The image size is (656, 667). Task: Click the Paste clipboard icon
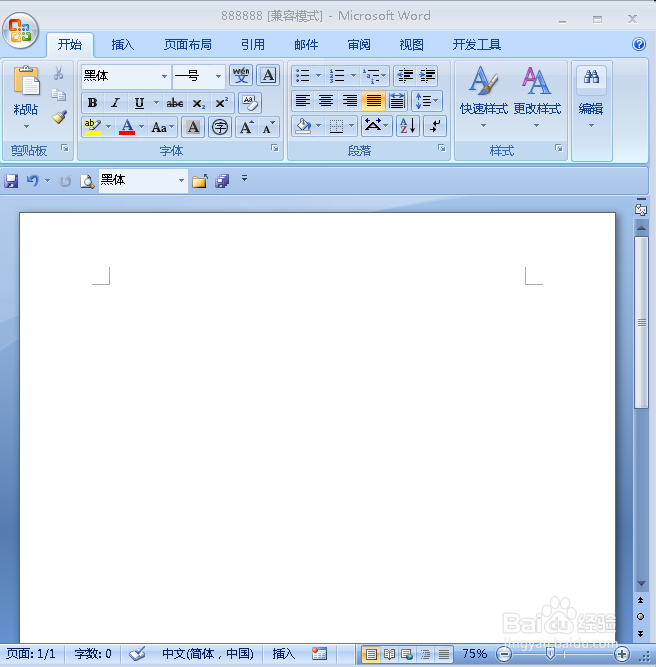[26, 80]
